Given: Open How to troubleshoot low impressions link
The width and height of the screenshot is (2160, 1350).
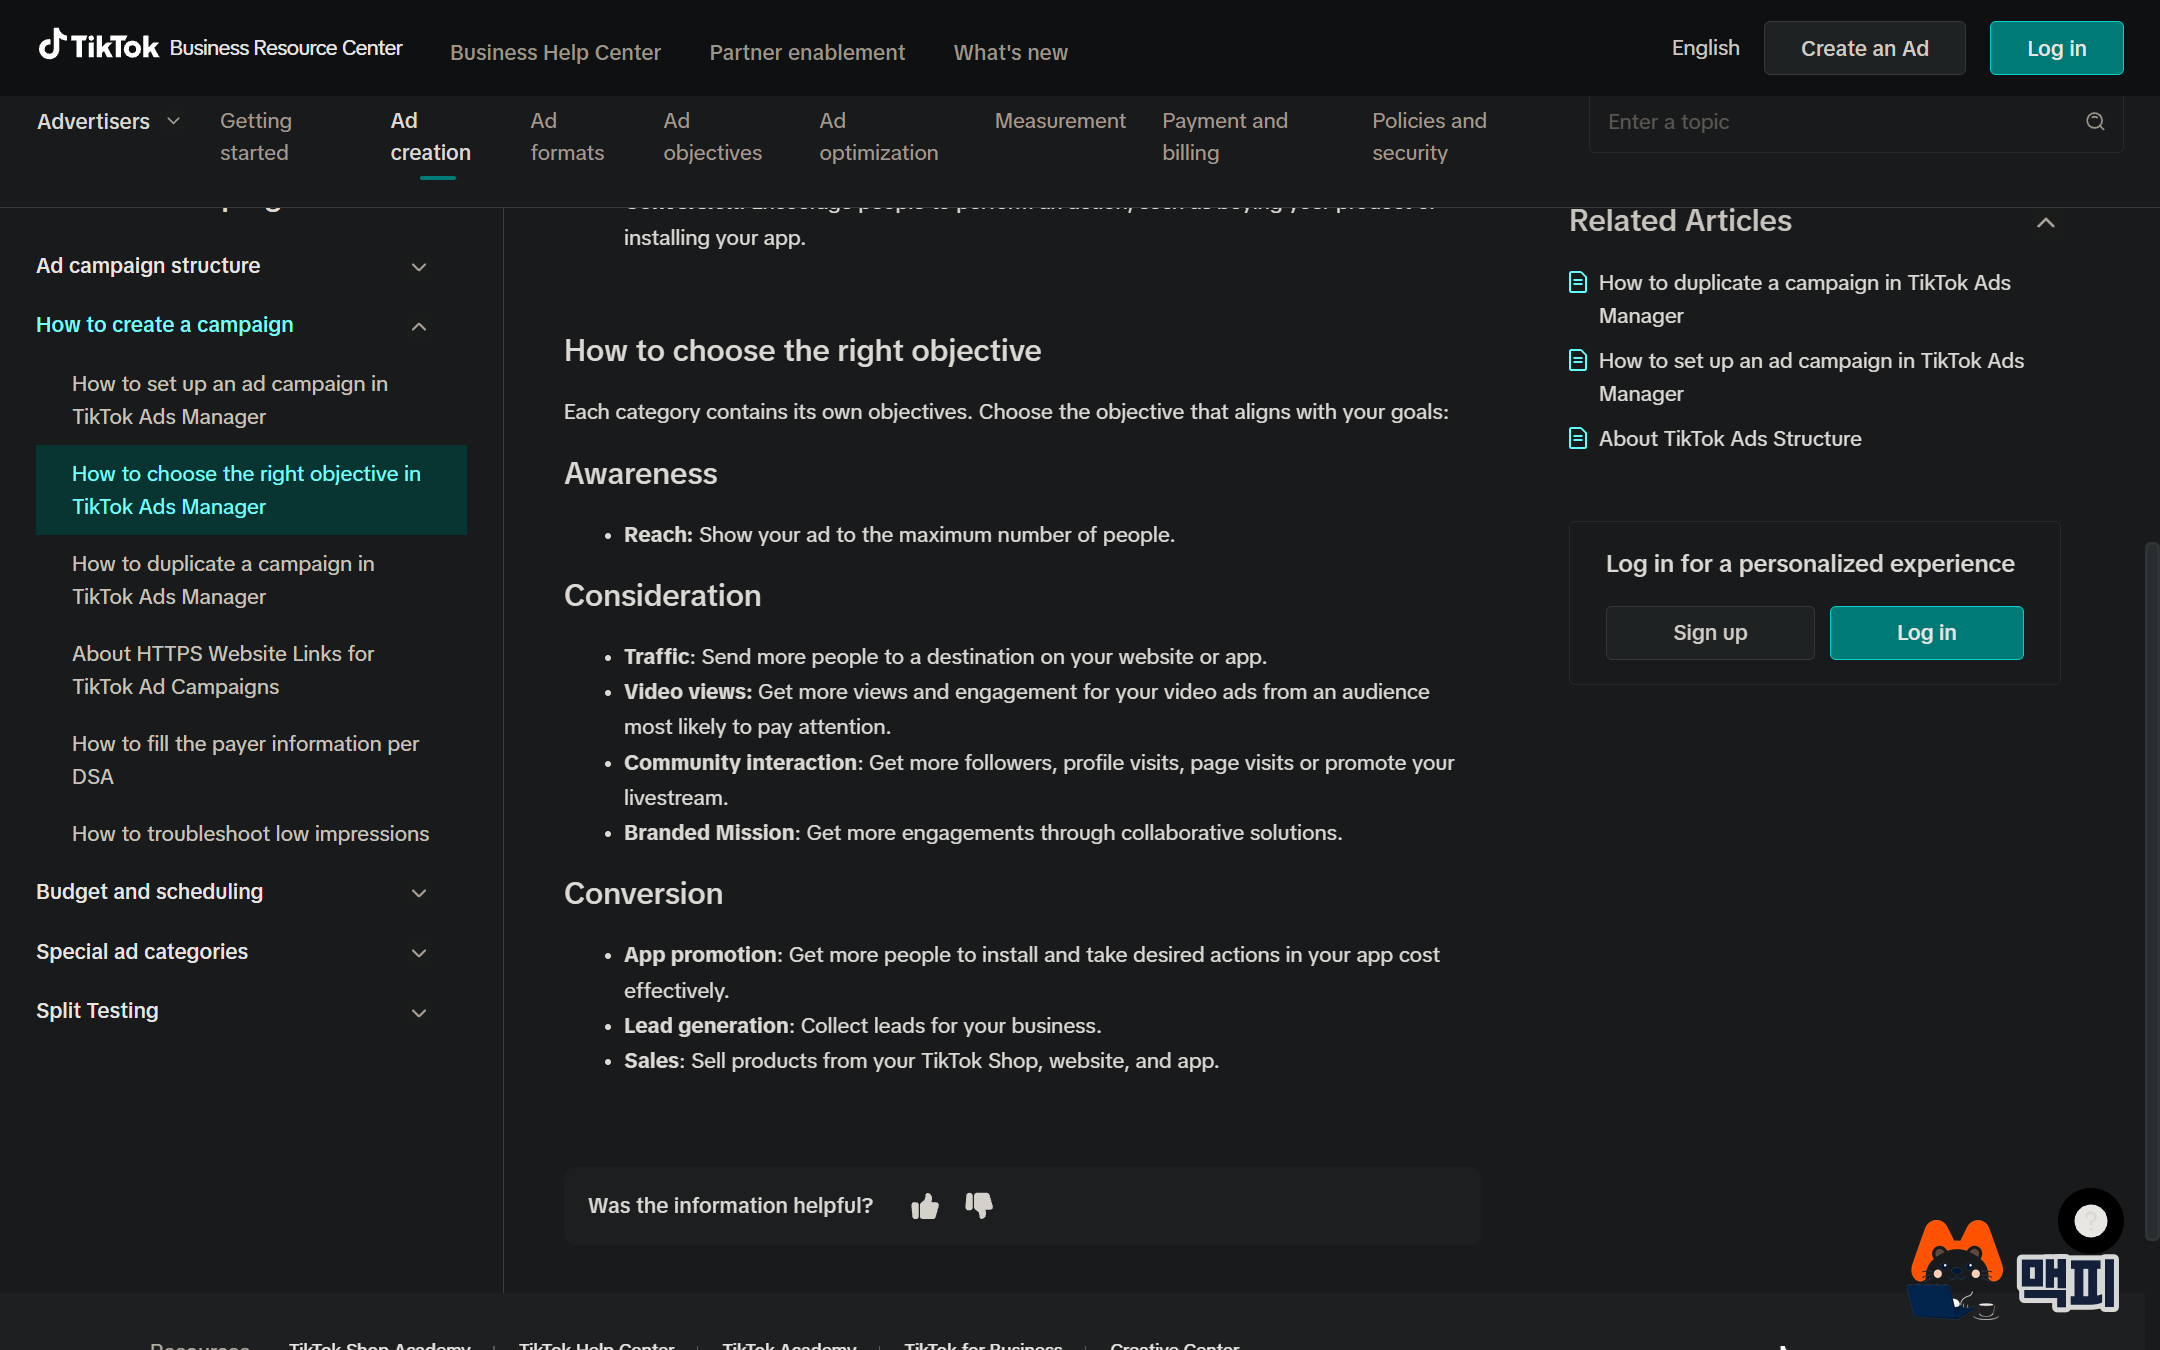Looking at the screenshot, I should 250,834.
